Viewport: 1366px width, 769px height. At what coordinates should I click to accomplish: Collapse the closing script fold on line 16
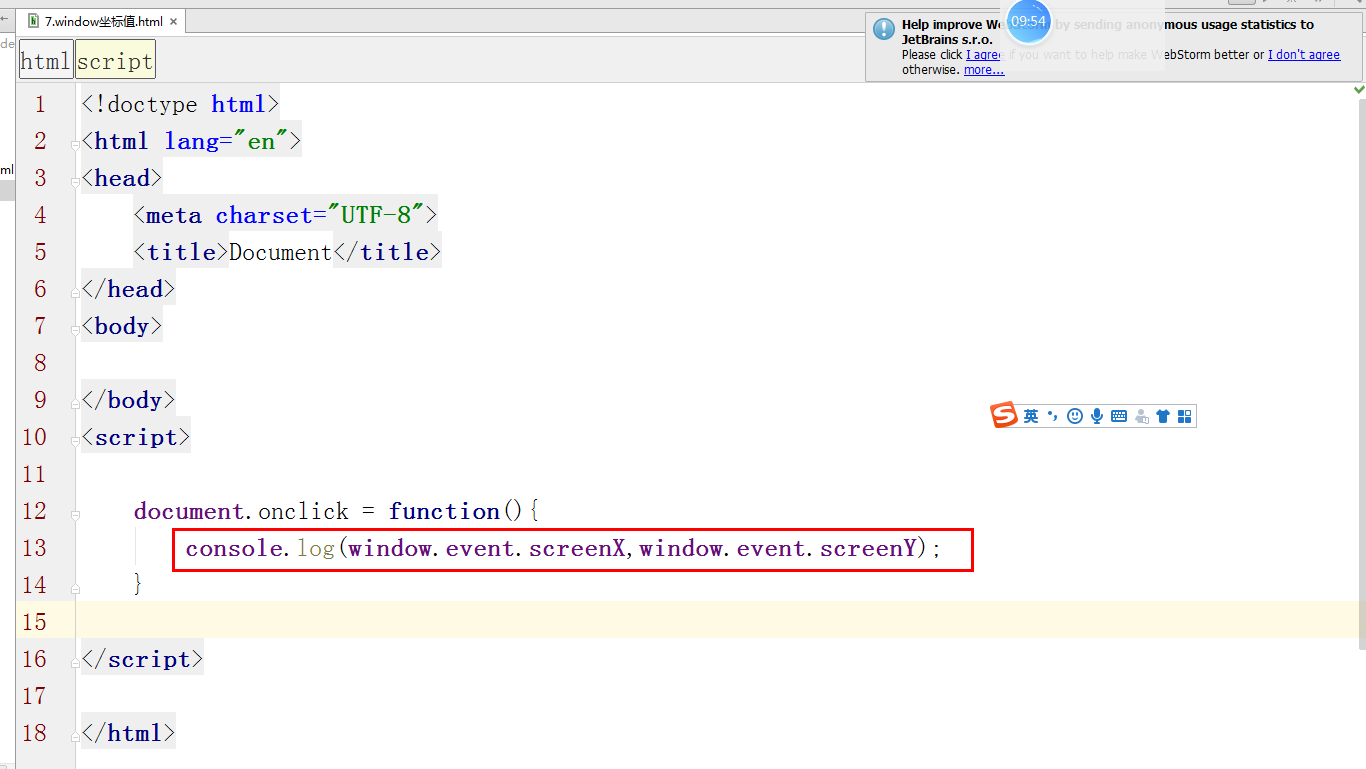76,661
